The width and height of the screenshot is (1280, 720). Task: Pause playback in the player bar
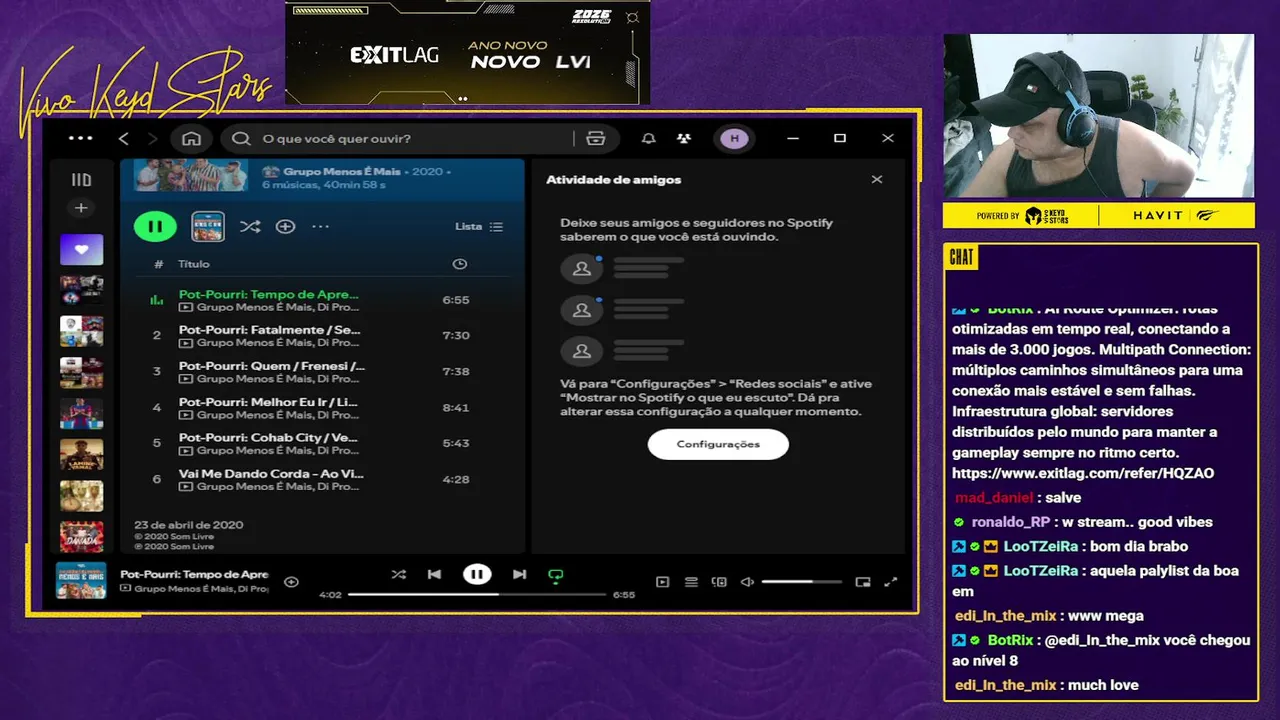coord(477,574)
